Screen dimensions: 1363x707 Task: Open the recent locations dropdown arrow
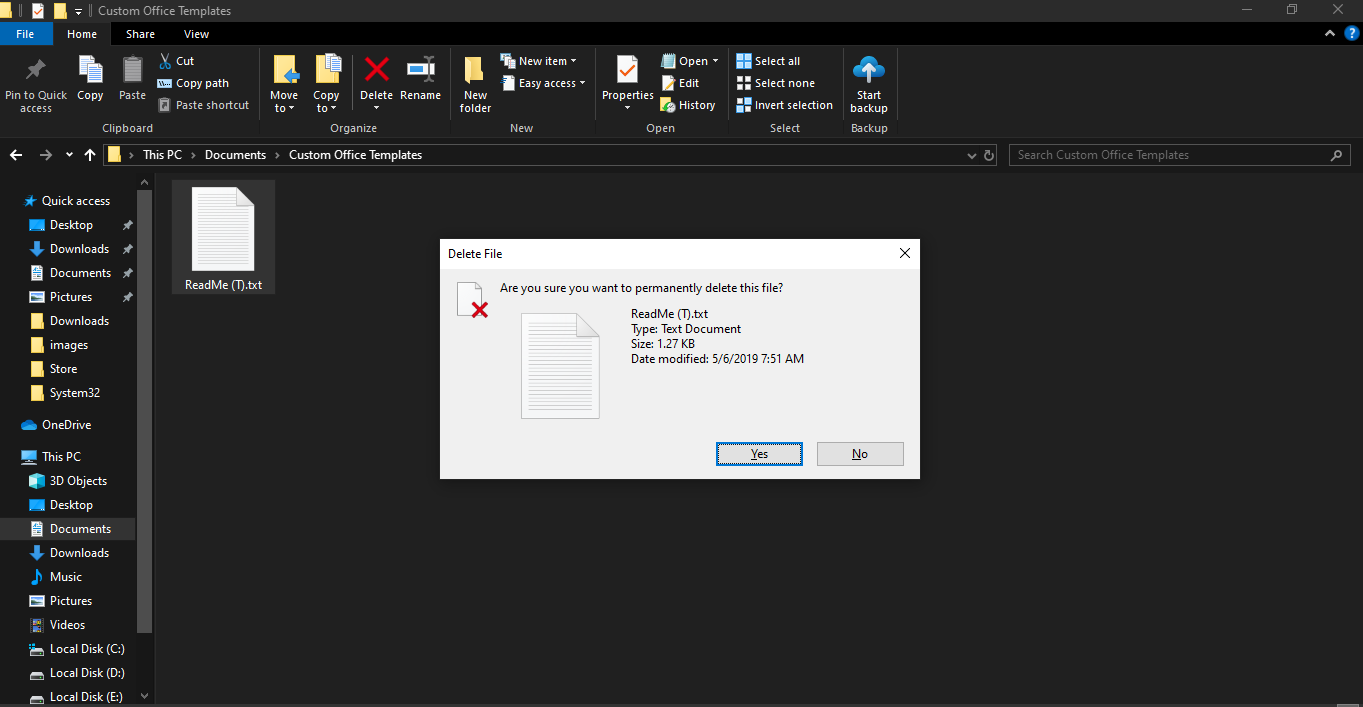[x=69, y=155]
